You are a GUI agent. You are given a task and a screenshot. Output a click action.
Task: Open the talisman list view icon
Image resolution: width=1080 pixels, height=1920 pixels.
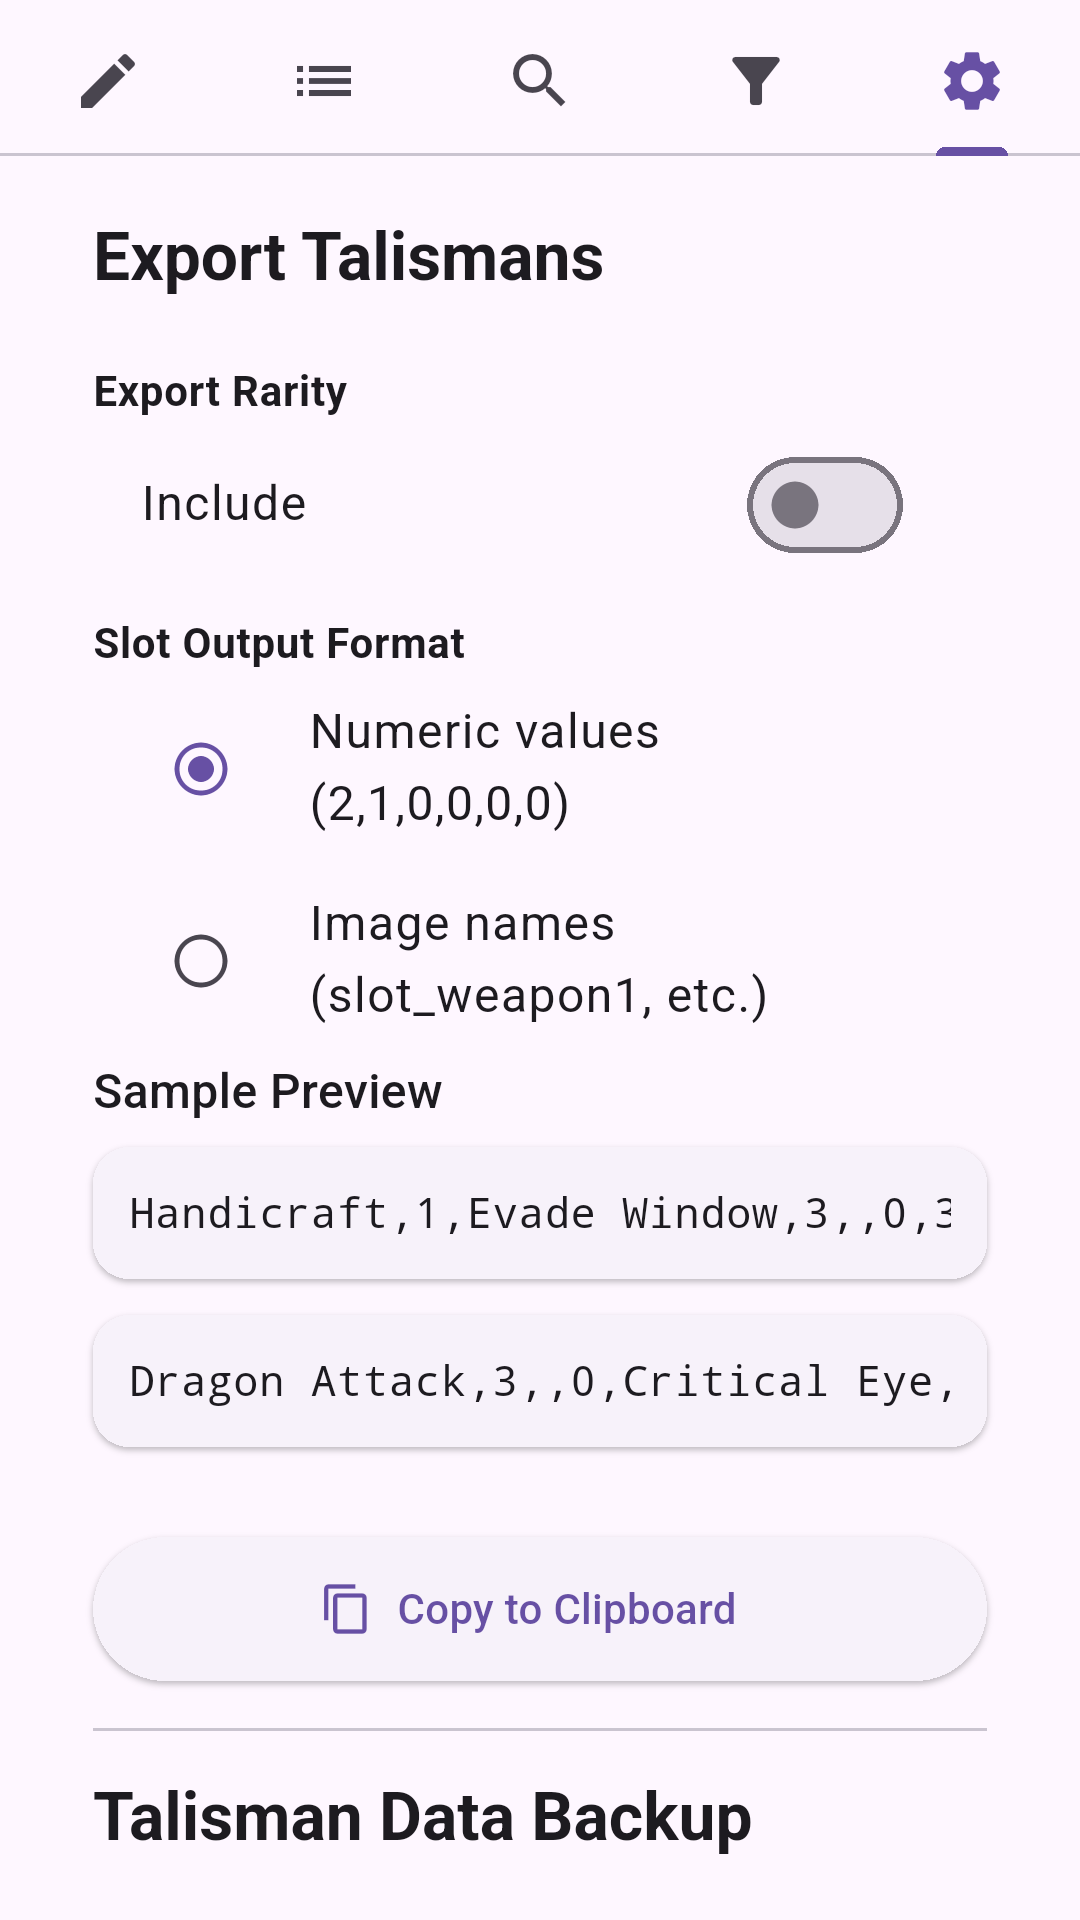pos(323,80)
